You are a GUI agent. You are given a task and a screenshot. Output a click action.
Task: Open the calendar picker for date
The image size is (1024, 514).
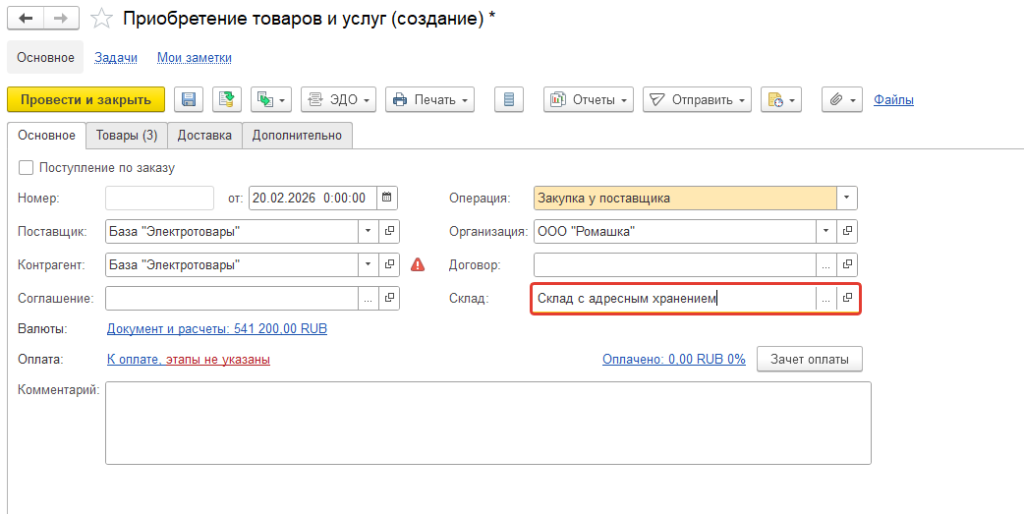coord(387,198)
